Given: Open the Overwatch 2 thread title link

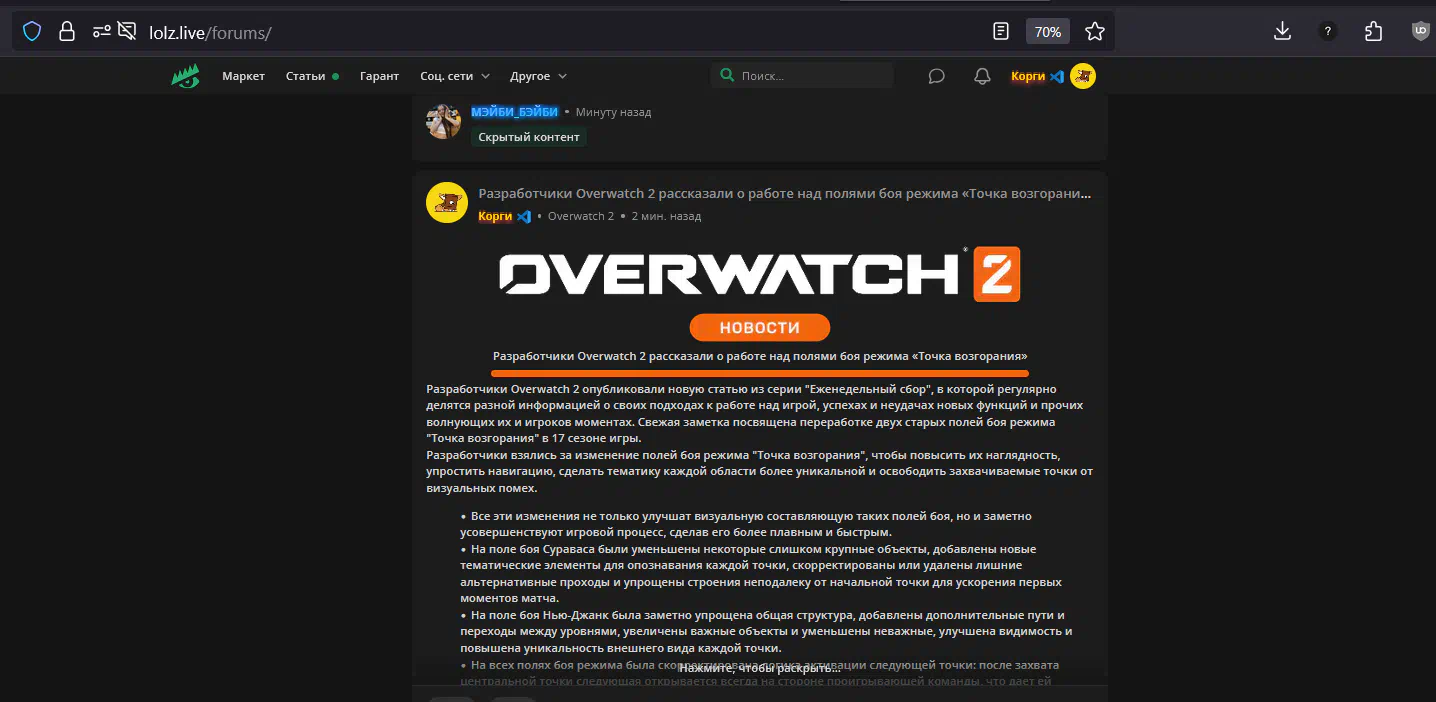Looking at the screenshot, I should pos(784,193).
